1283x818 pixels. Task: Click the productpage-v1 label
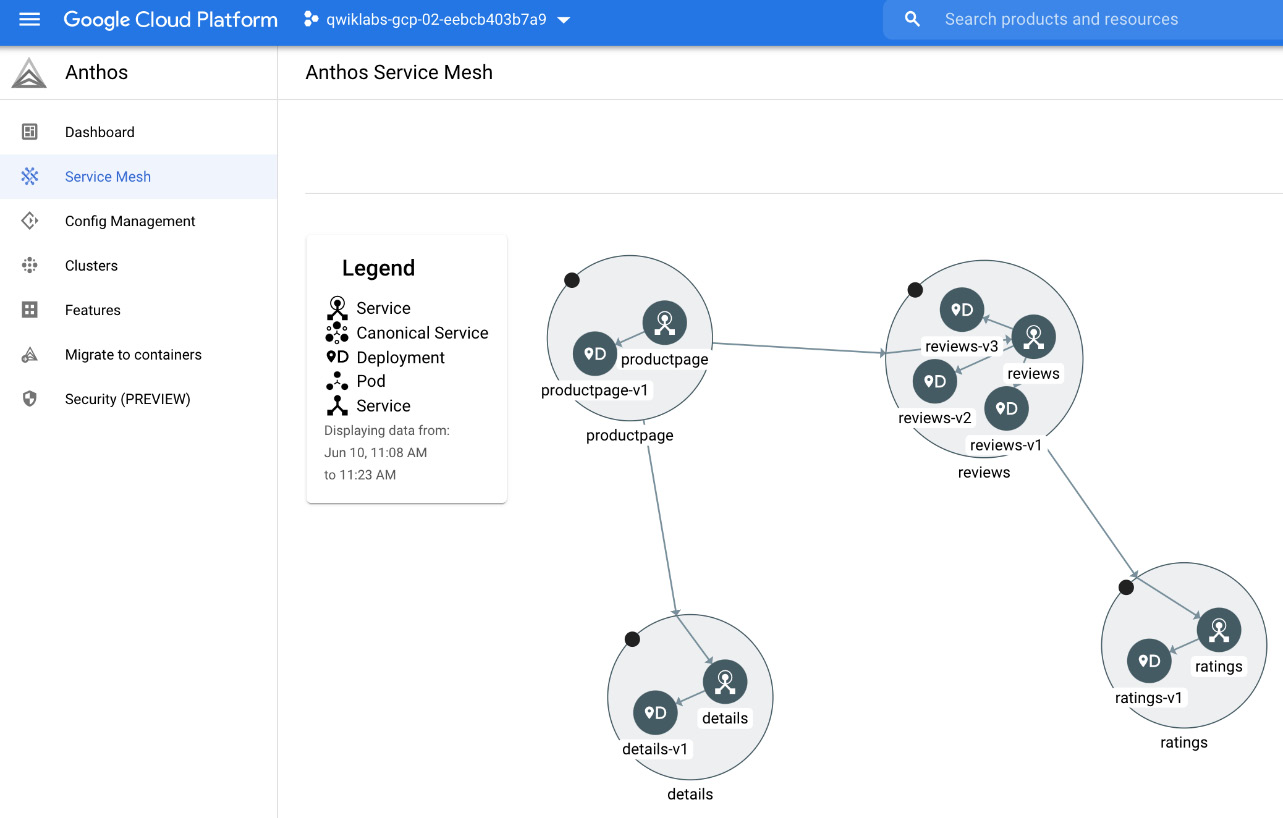595,390
